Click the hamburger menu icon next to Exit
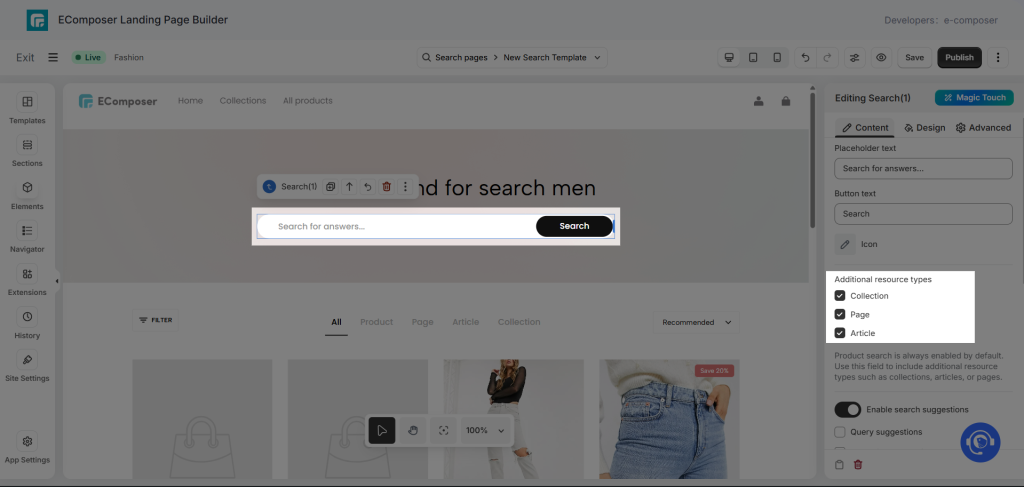Image resolution: width=1024 pixels, height=487 pixels. (53, 57)
